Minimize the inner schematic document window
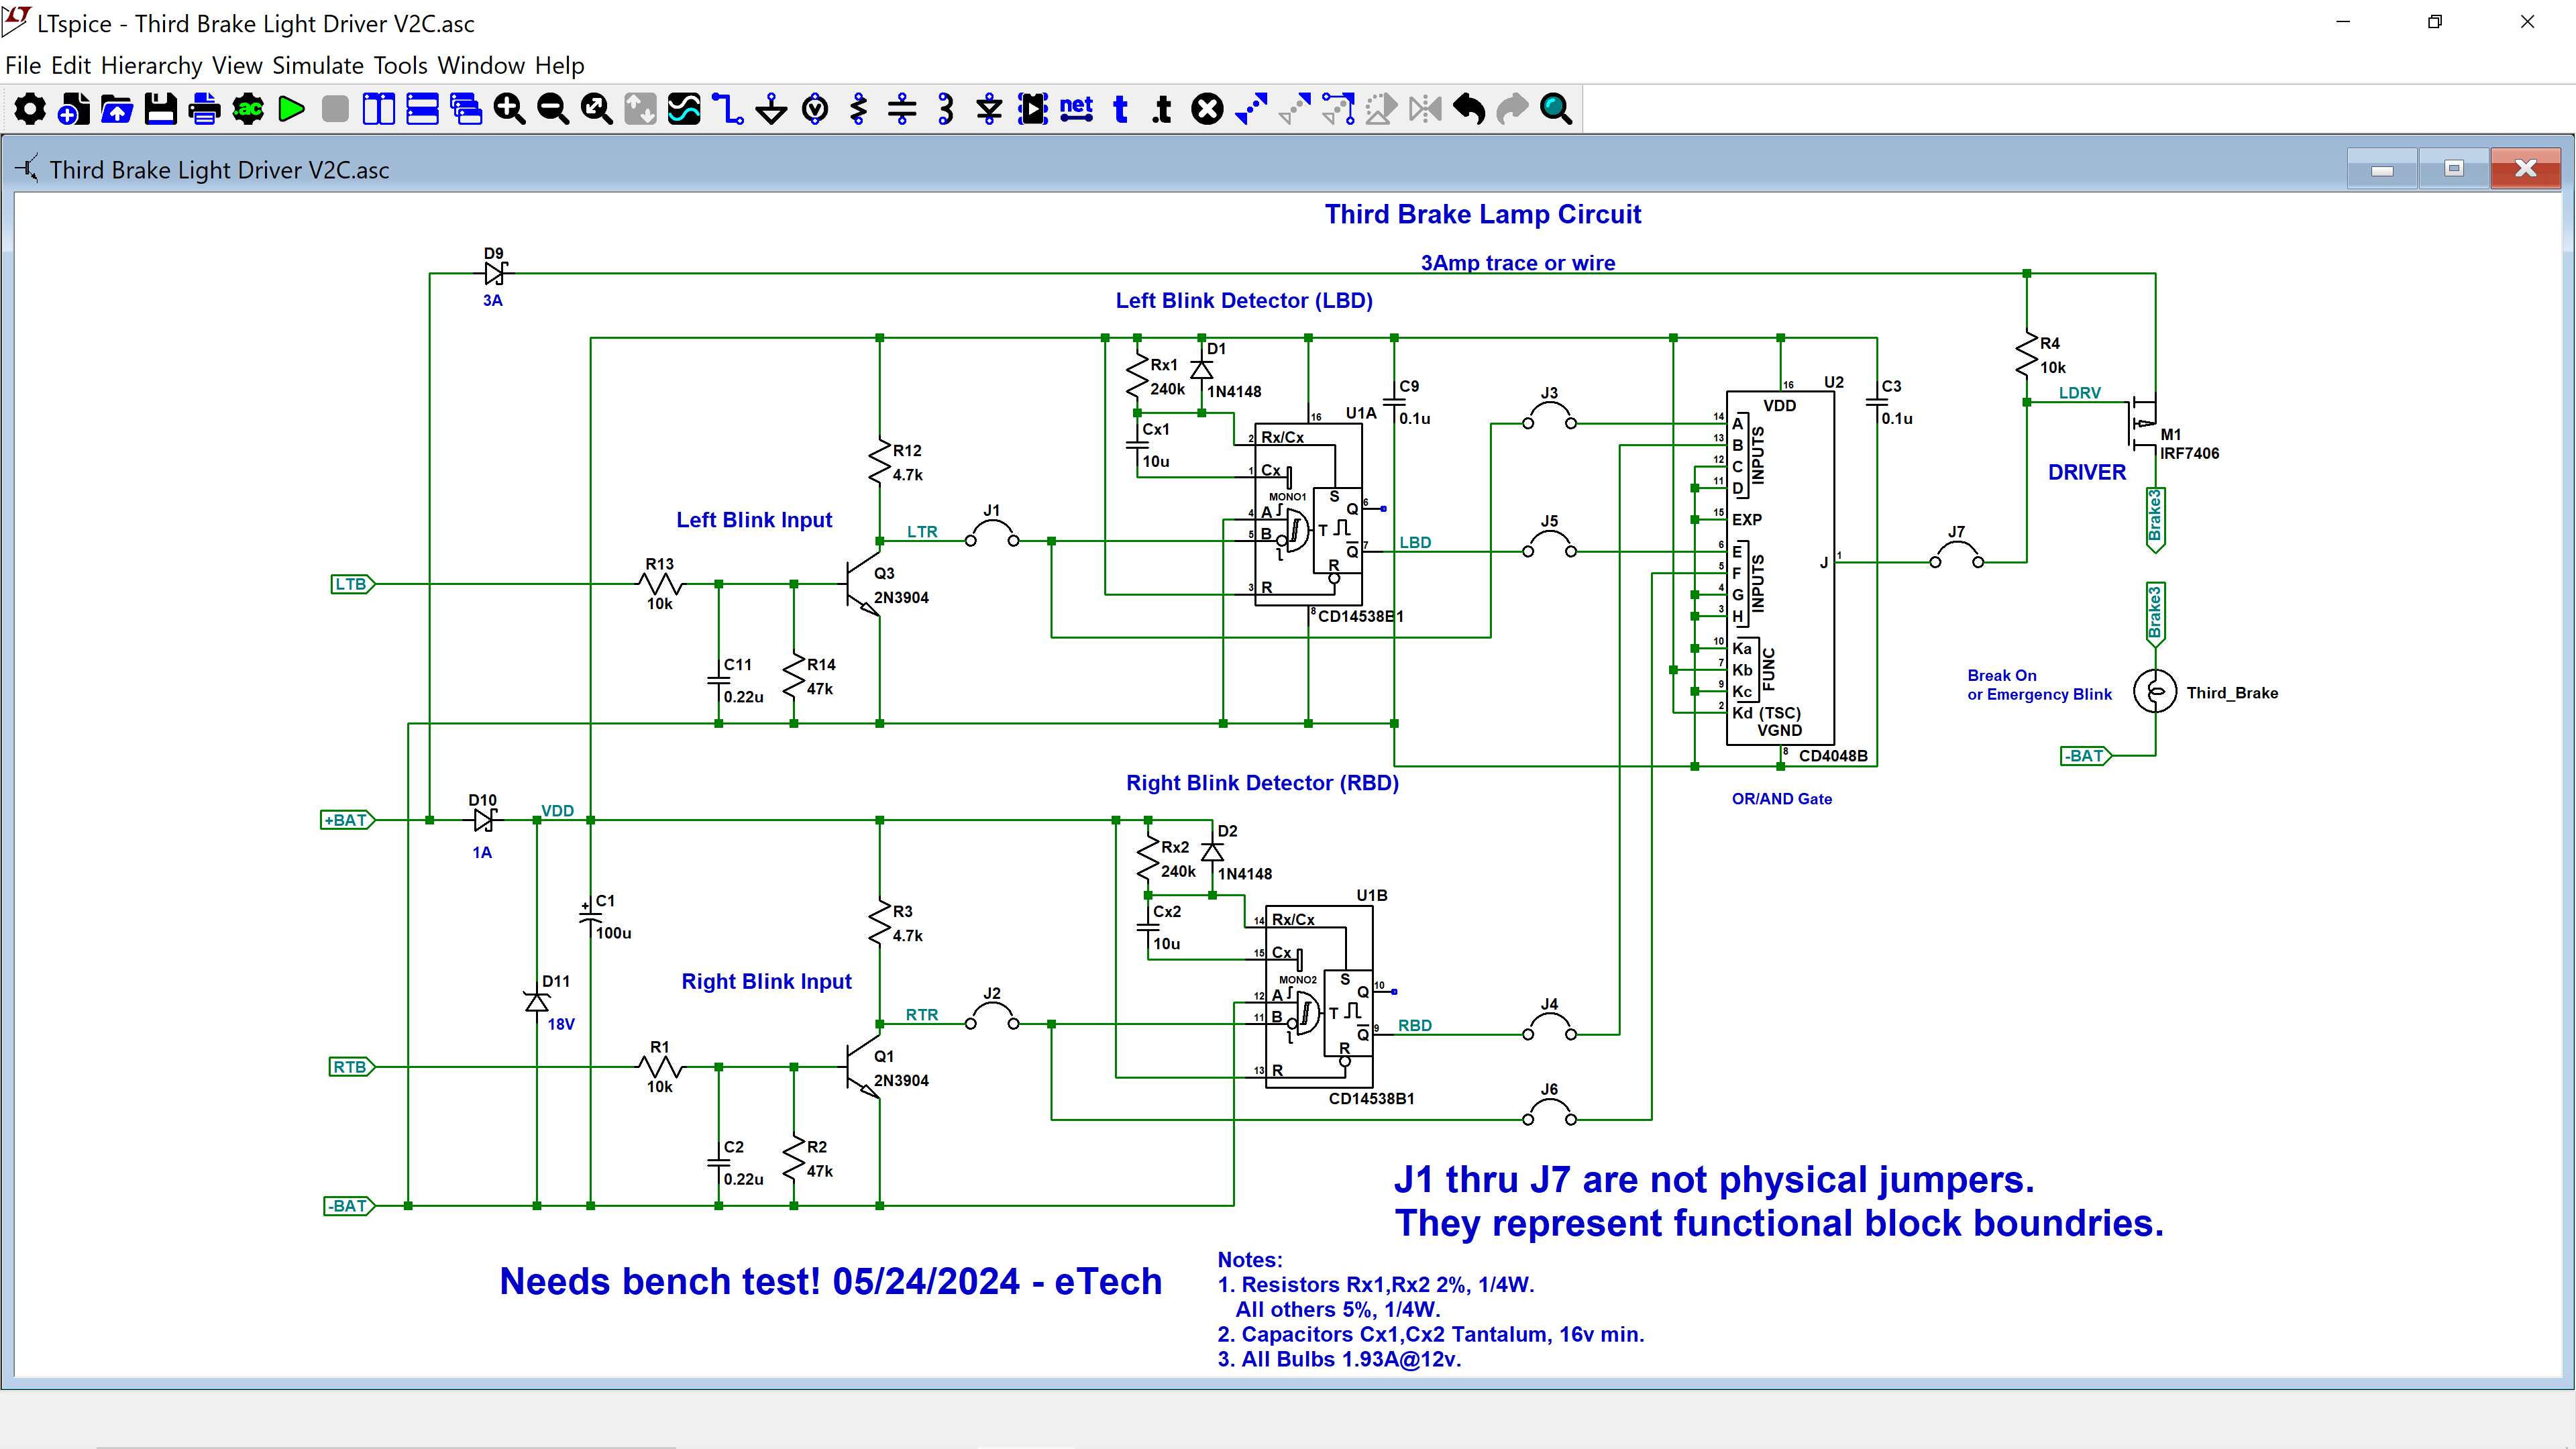 2382,169
